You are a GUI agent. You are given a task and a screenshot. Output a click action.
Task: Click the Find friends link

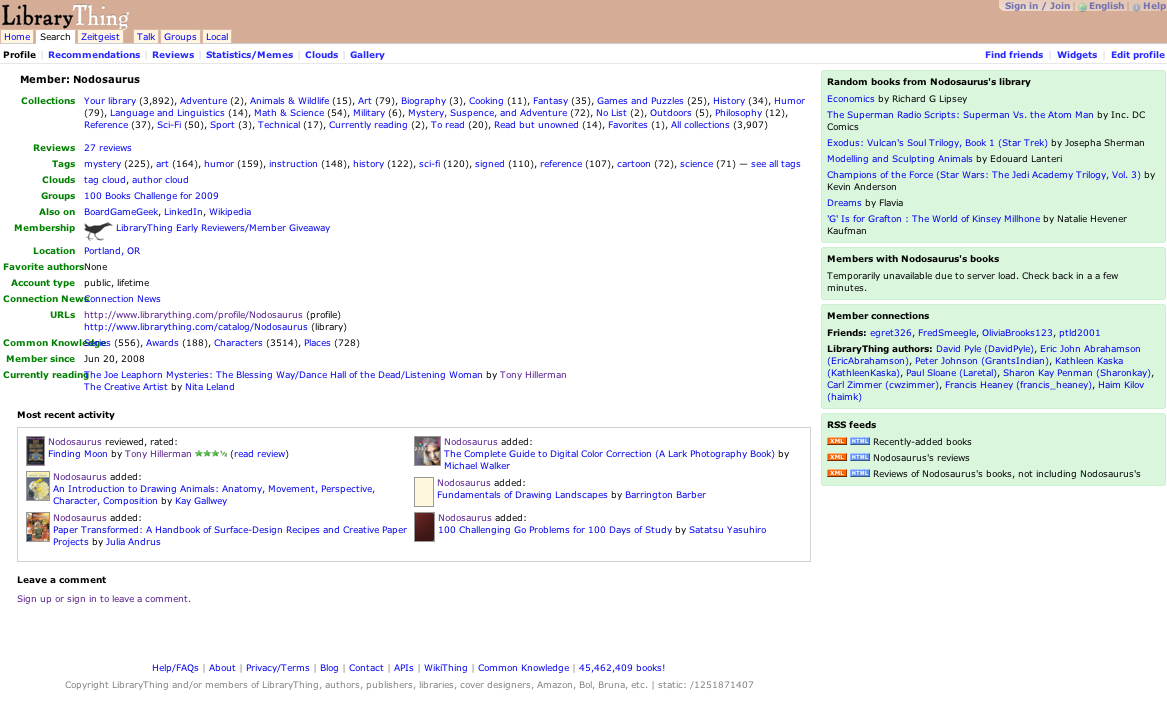(x=1014, y=55)
